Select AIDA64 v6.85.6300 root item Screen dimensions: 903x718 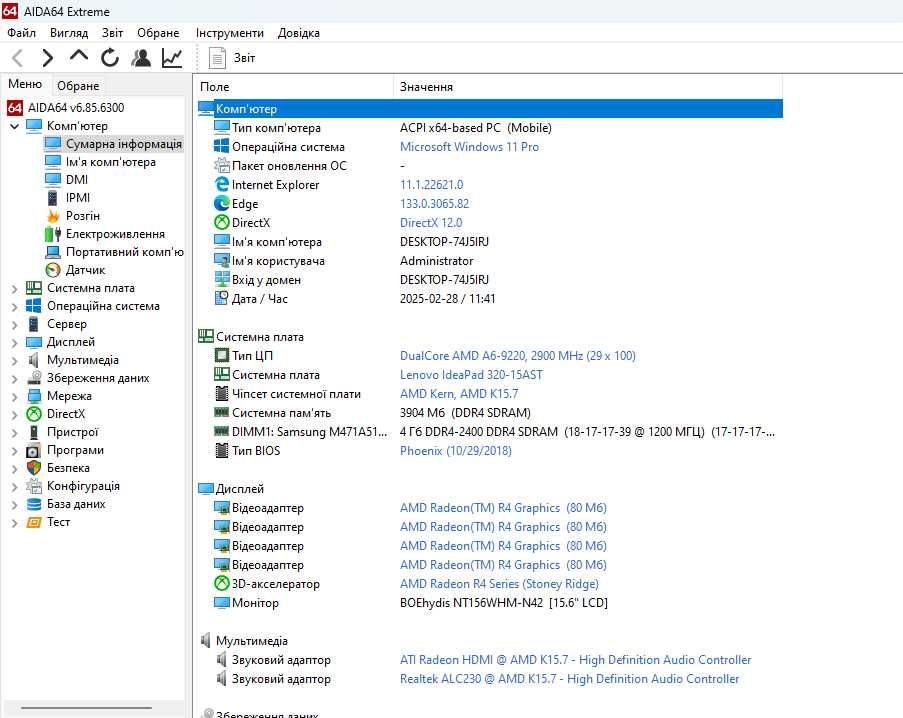click(66, 108)
